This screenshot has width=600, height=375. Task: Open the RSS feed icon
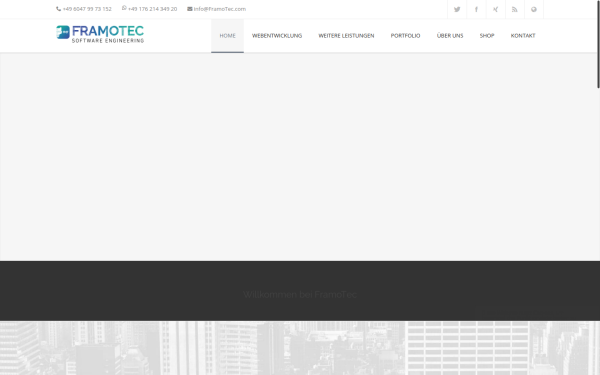point(514,9)
